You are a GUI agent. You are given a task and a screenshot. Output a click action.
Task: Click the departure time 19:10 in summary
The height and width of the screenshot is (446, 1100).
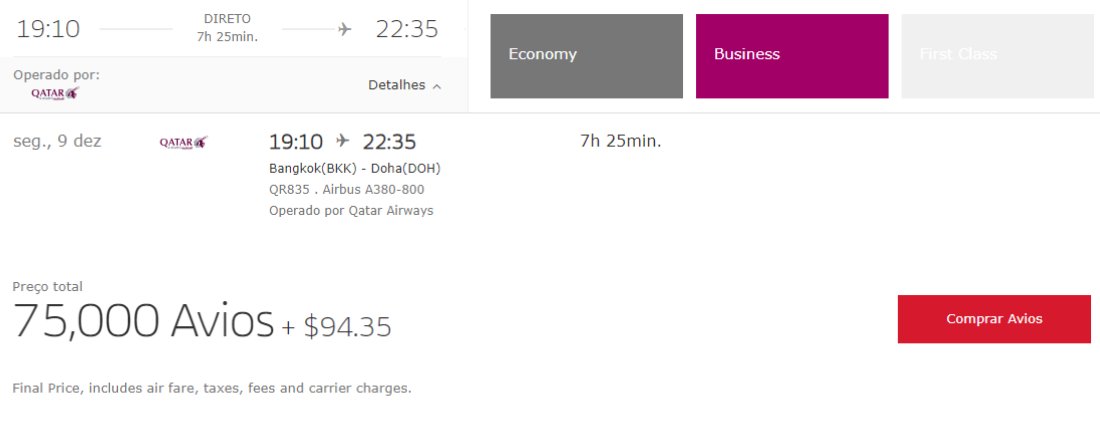48,29
